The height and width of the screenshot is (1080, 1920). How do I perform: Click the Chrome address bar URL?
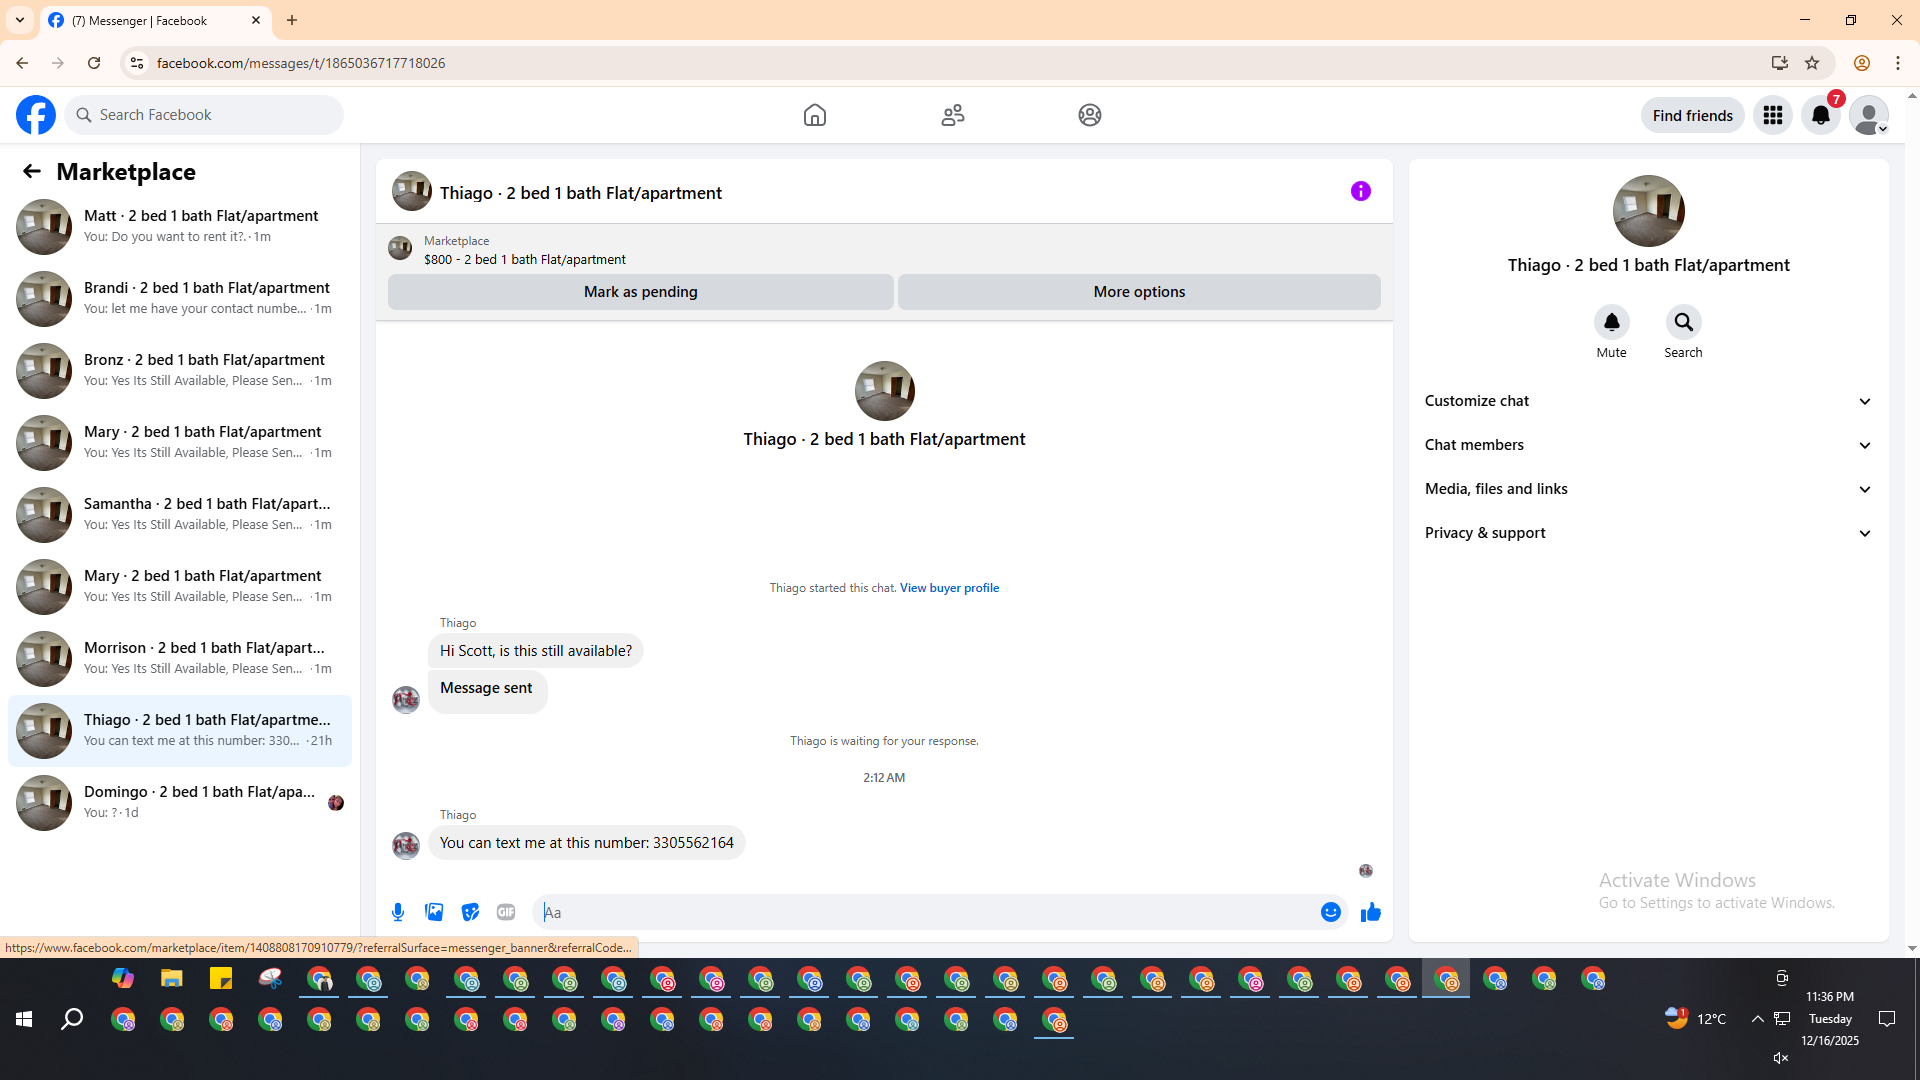click(301, 63)
